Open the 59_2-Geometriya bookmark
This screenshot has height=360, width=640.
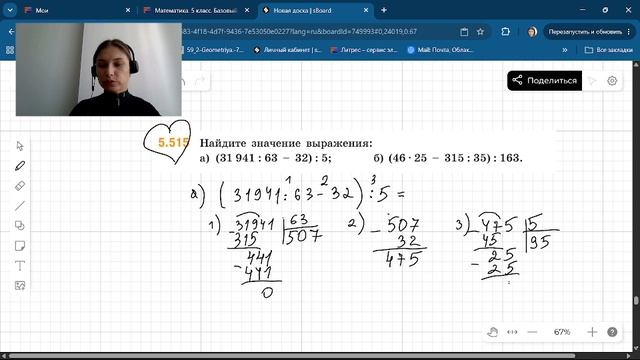pyautogui.click(x=214, y=50)
